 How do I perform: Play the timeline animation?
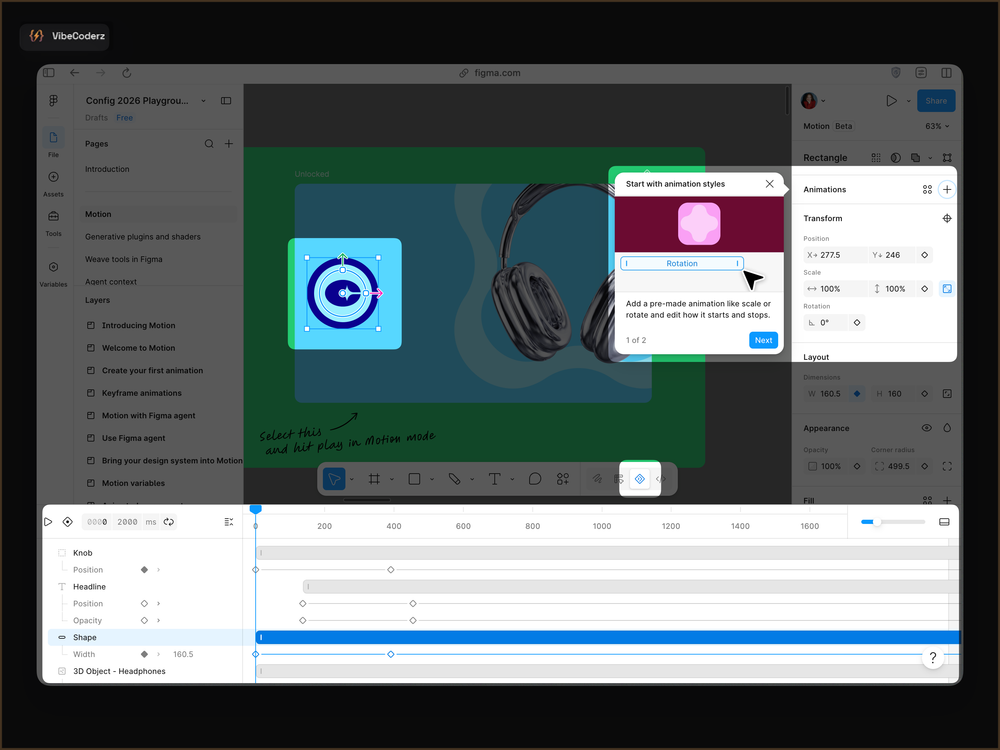[x=48, y=522]
